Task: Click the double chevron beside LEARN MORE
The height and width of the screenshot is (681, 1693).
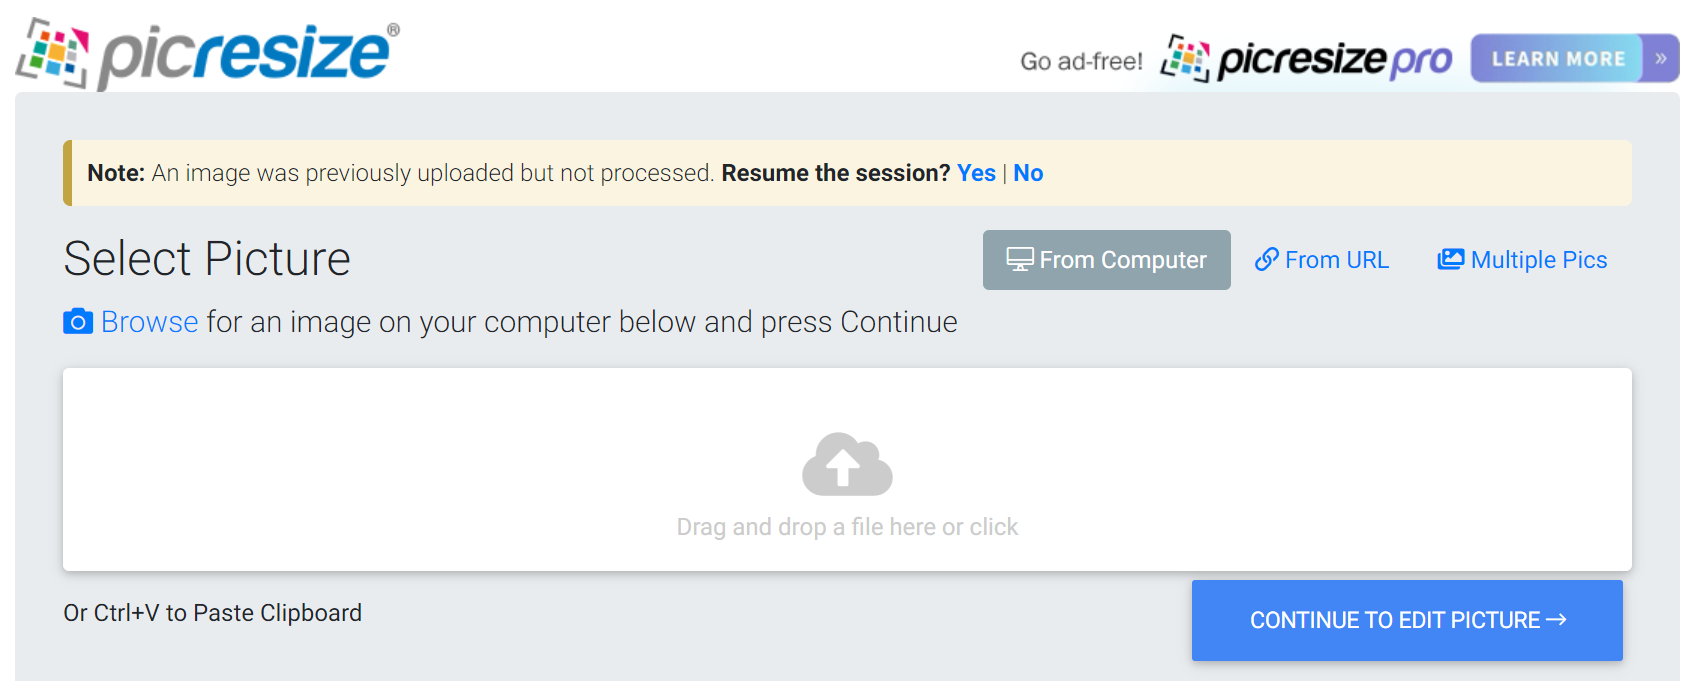Action: [x=1660, y=59]
